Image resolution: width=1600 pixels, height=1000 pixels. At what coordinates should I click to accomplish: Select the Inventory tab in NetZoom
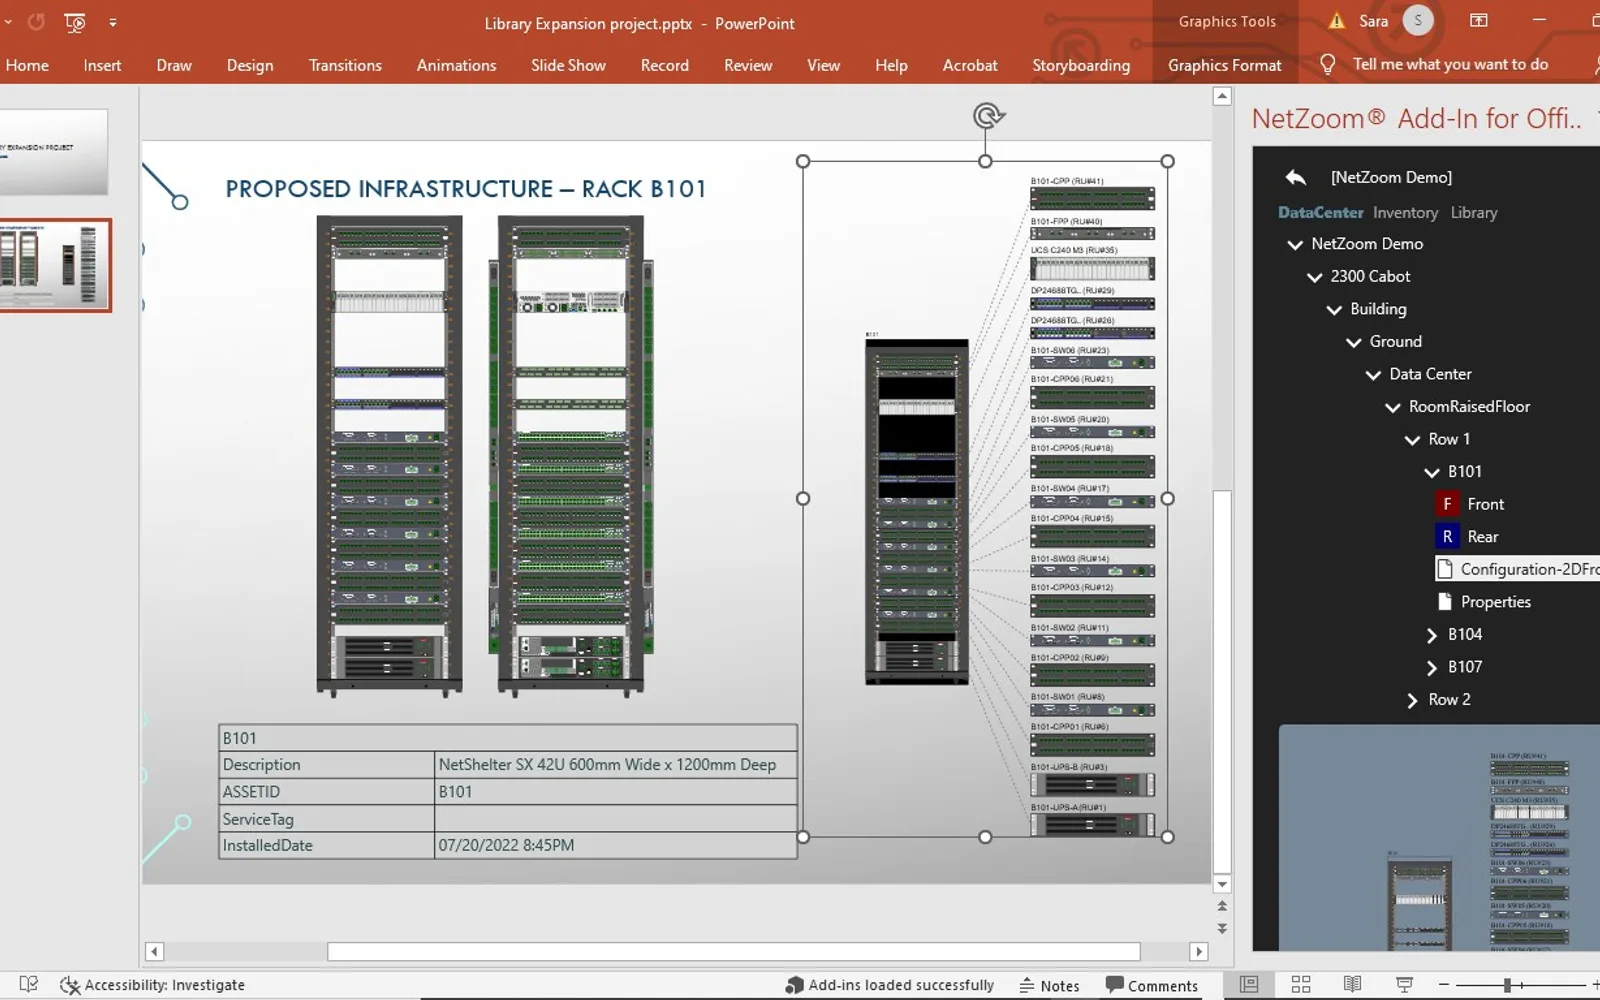(x=1405, y=212)
